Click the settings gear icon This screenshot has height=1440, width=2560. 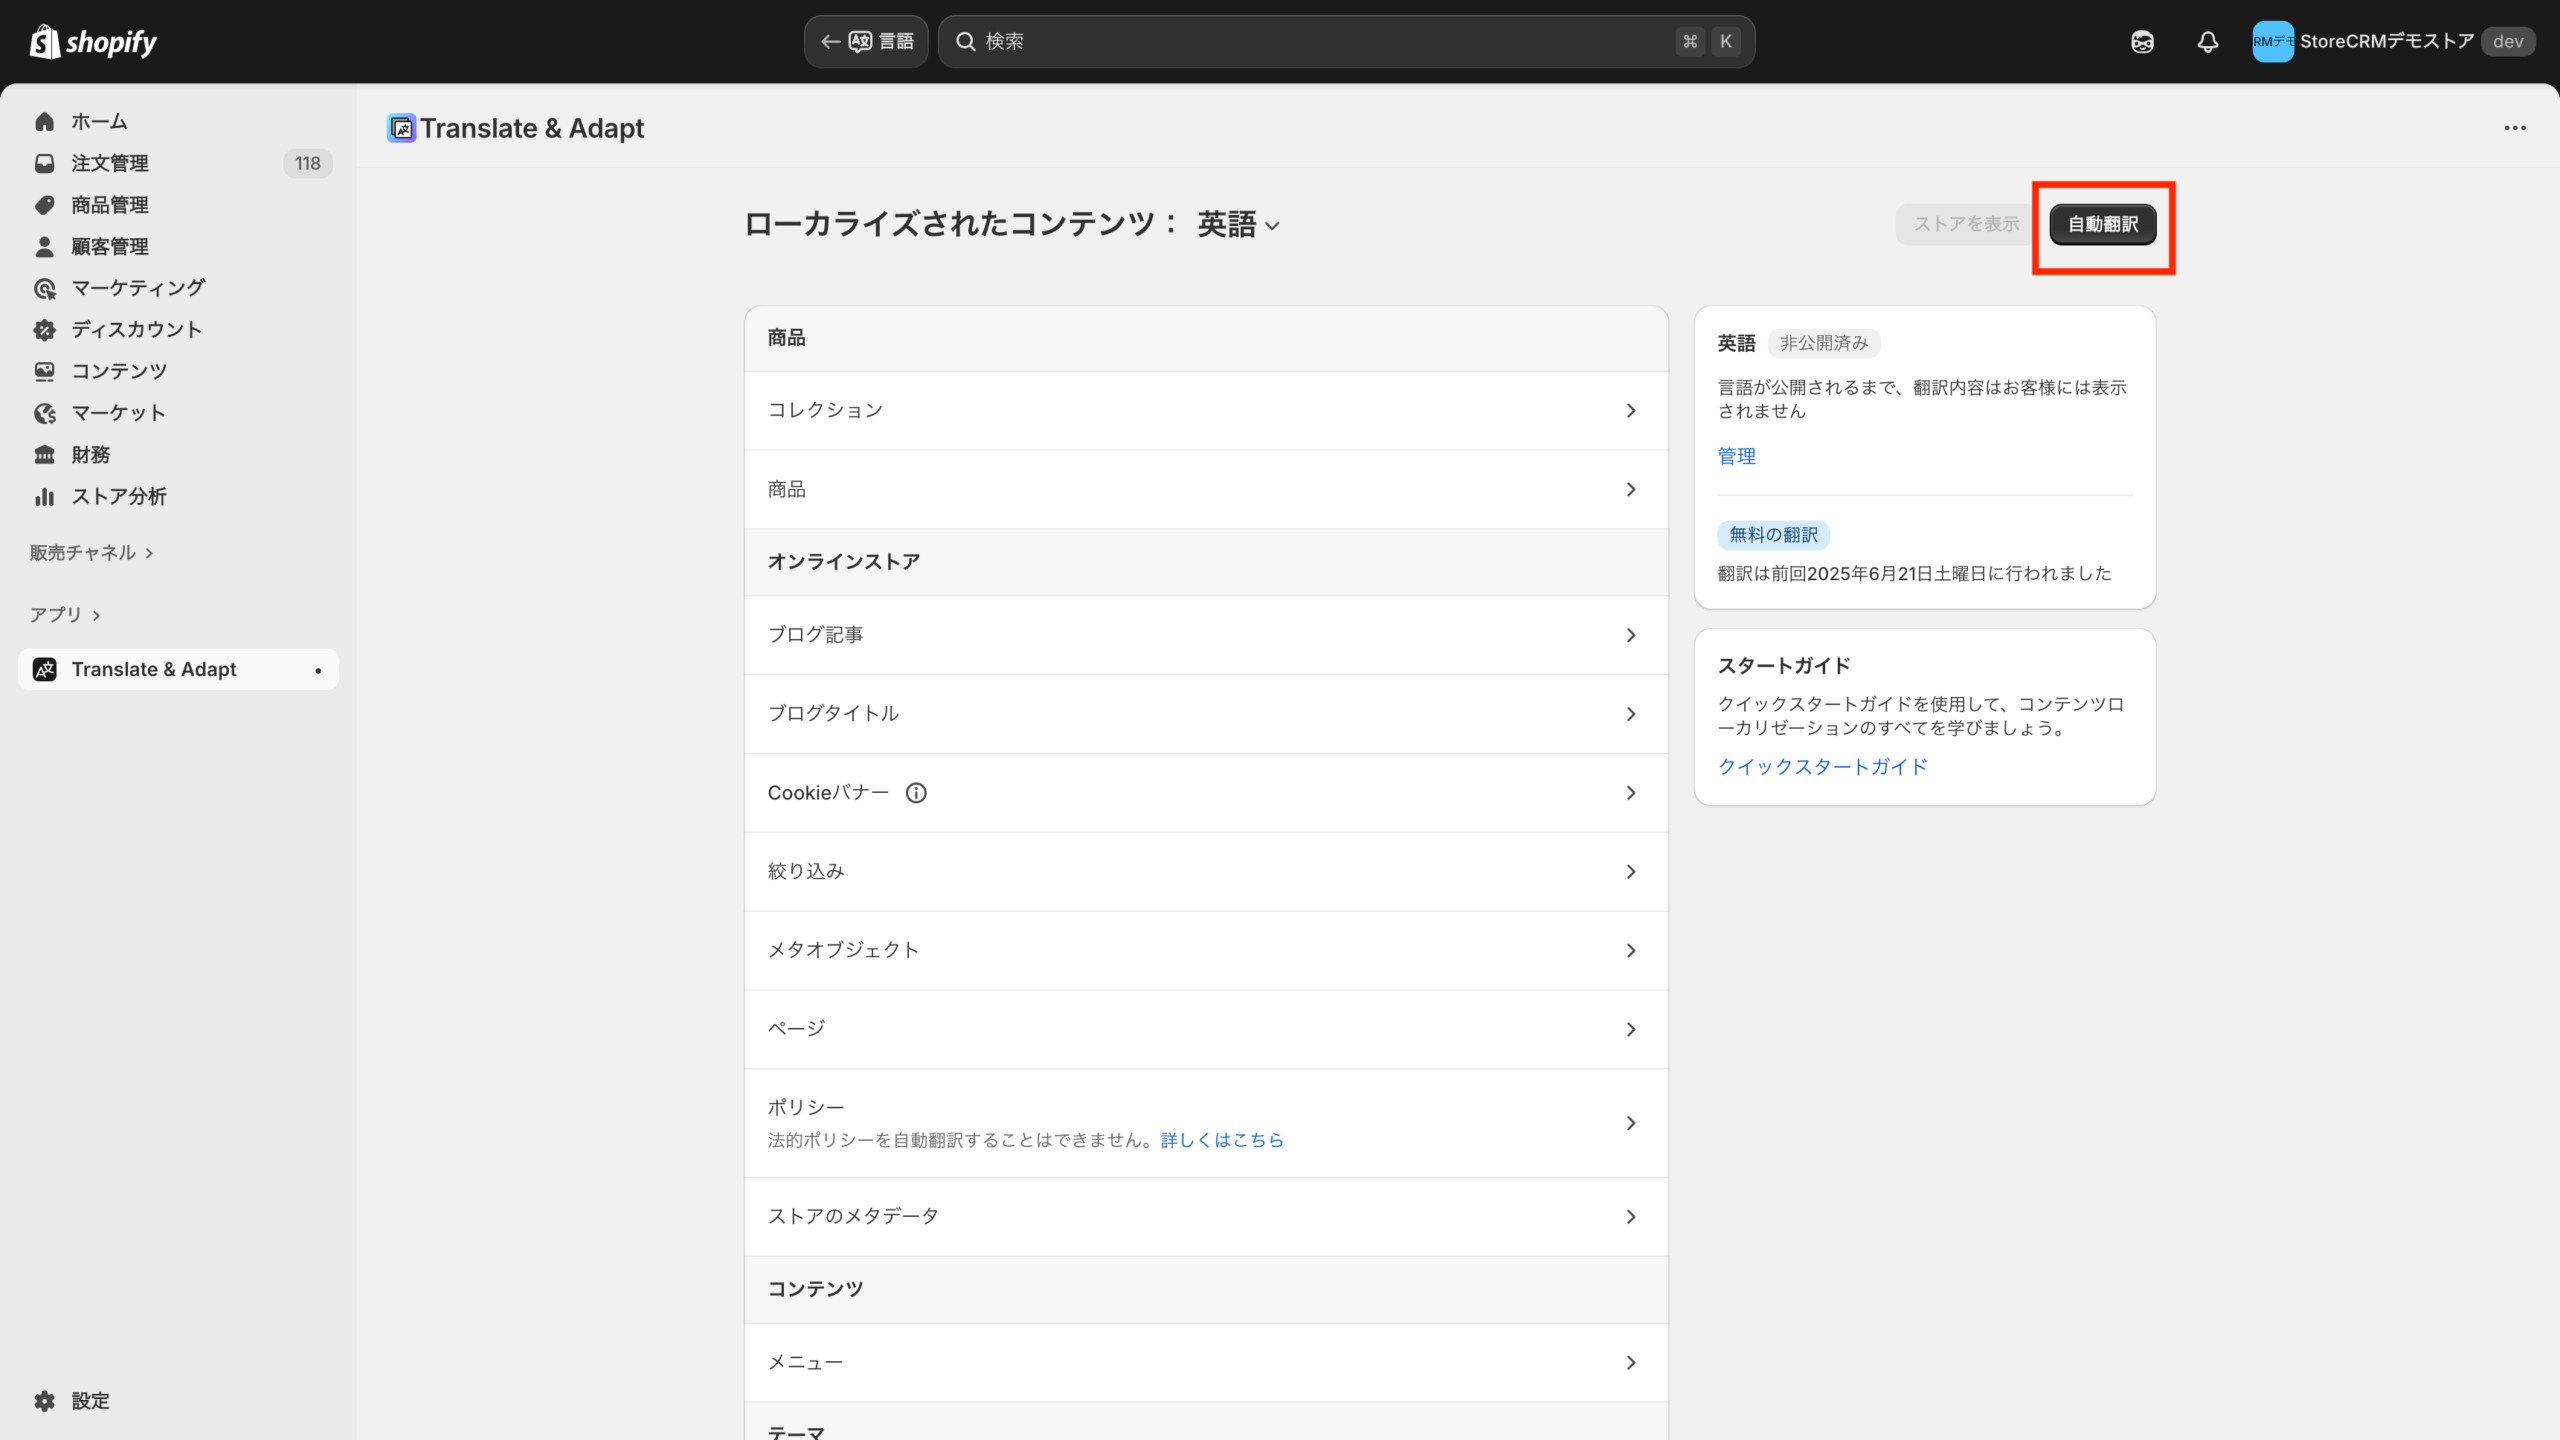[45, 1401]
